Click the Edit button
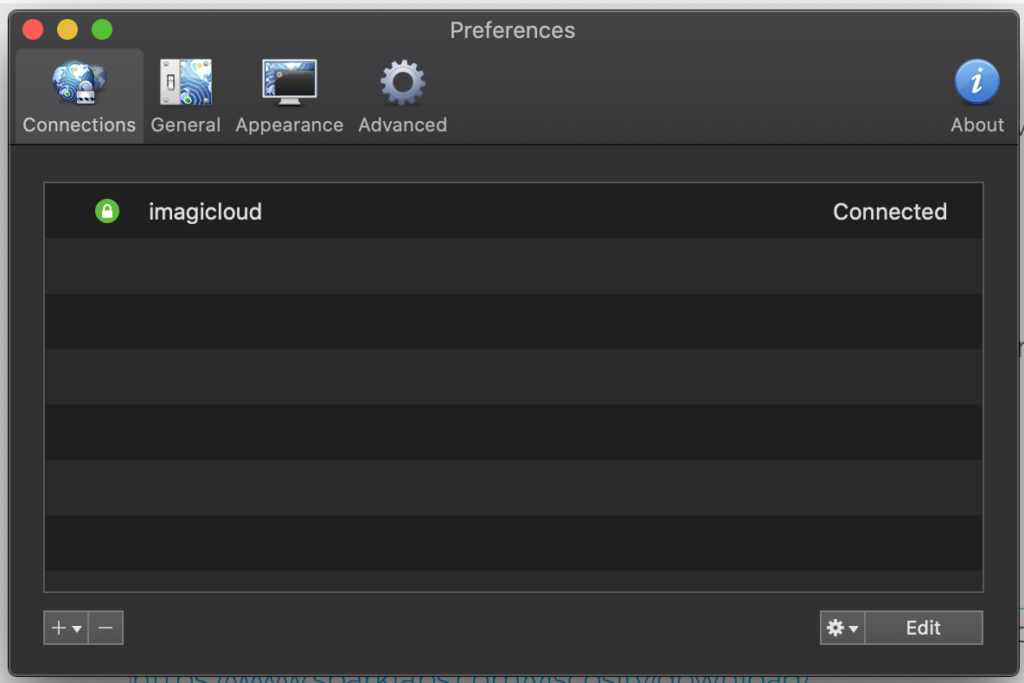The image size is (1024, 683). (x=923, y=627)
